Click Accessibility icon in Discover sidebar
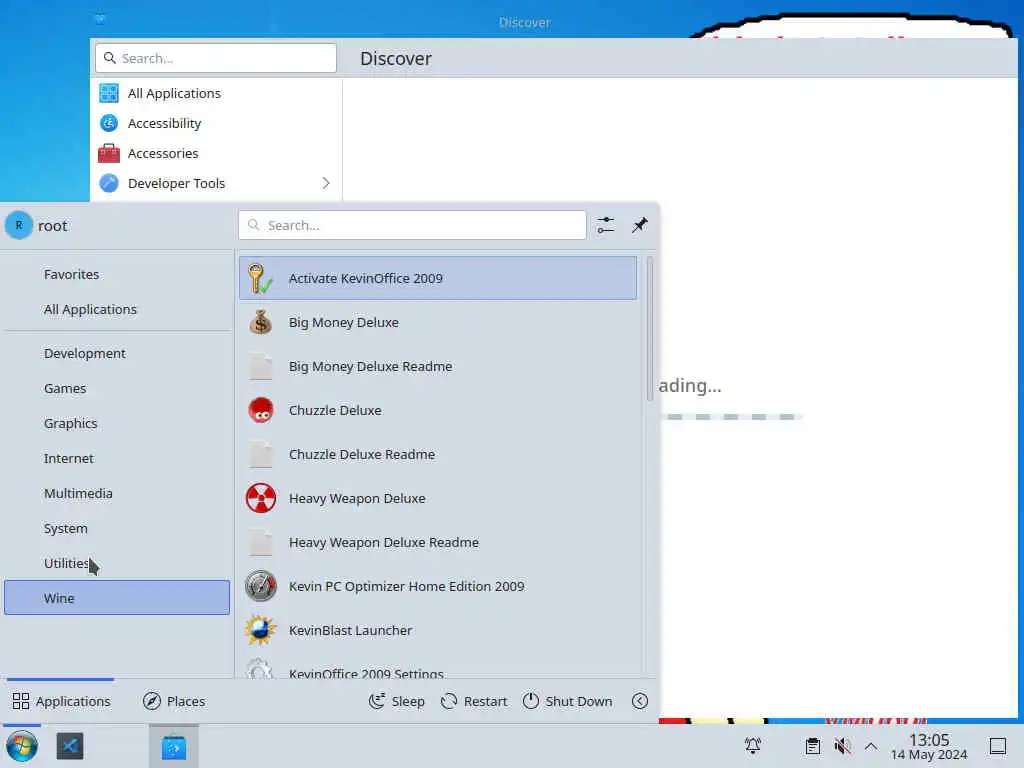 [109, 123]
